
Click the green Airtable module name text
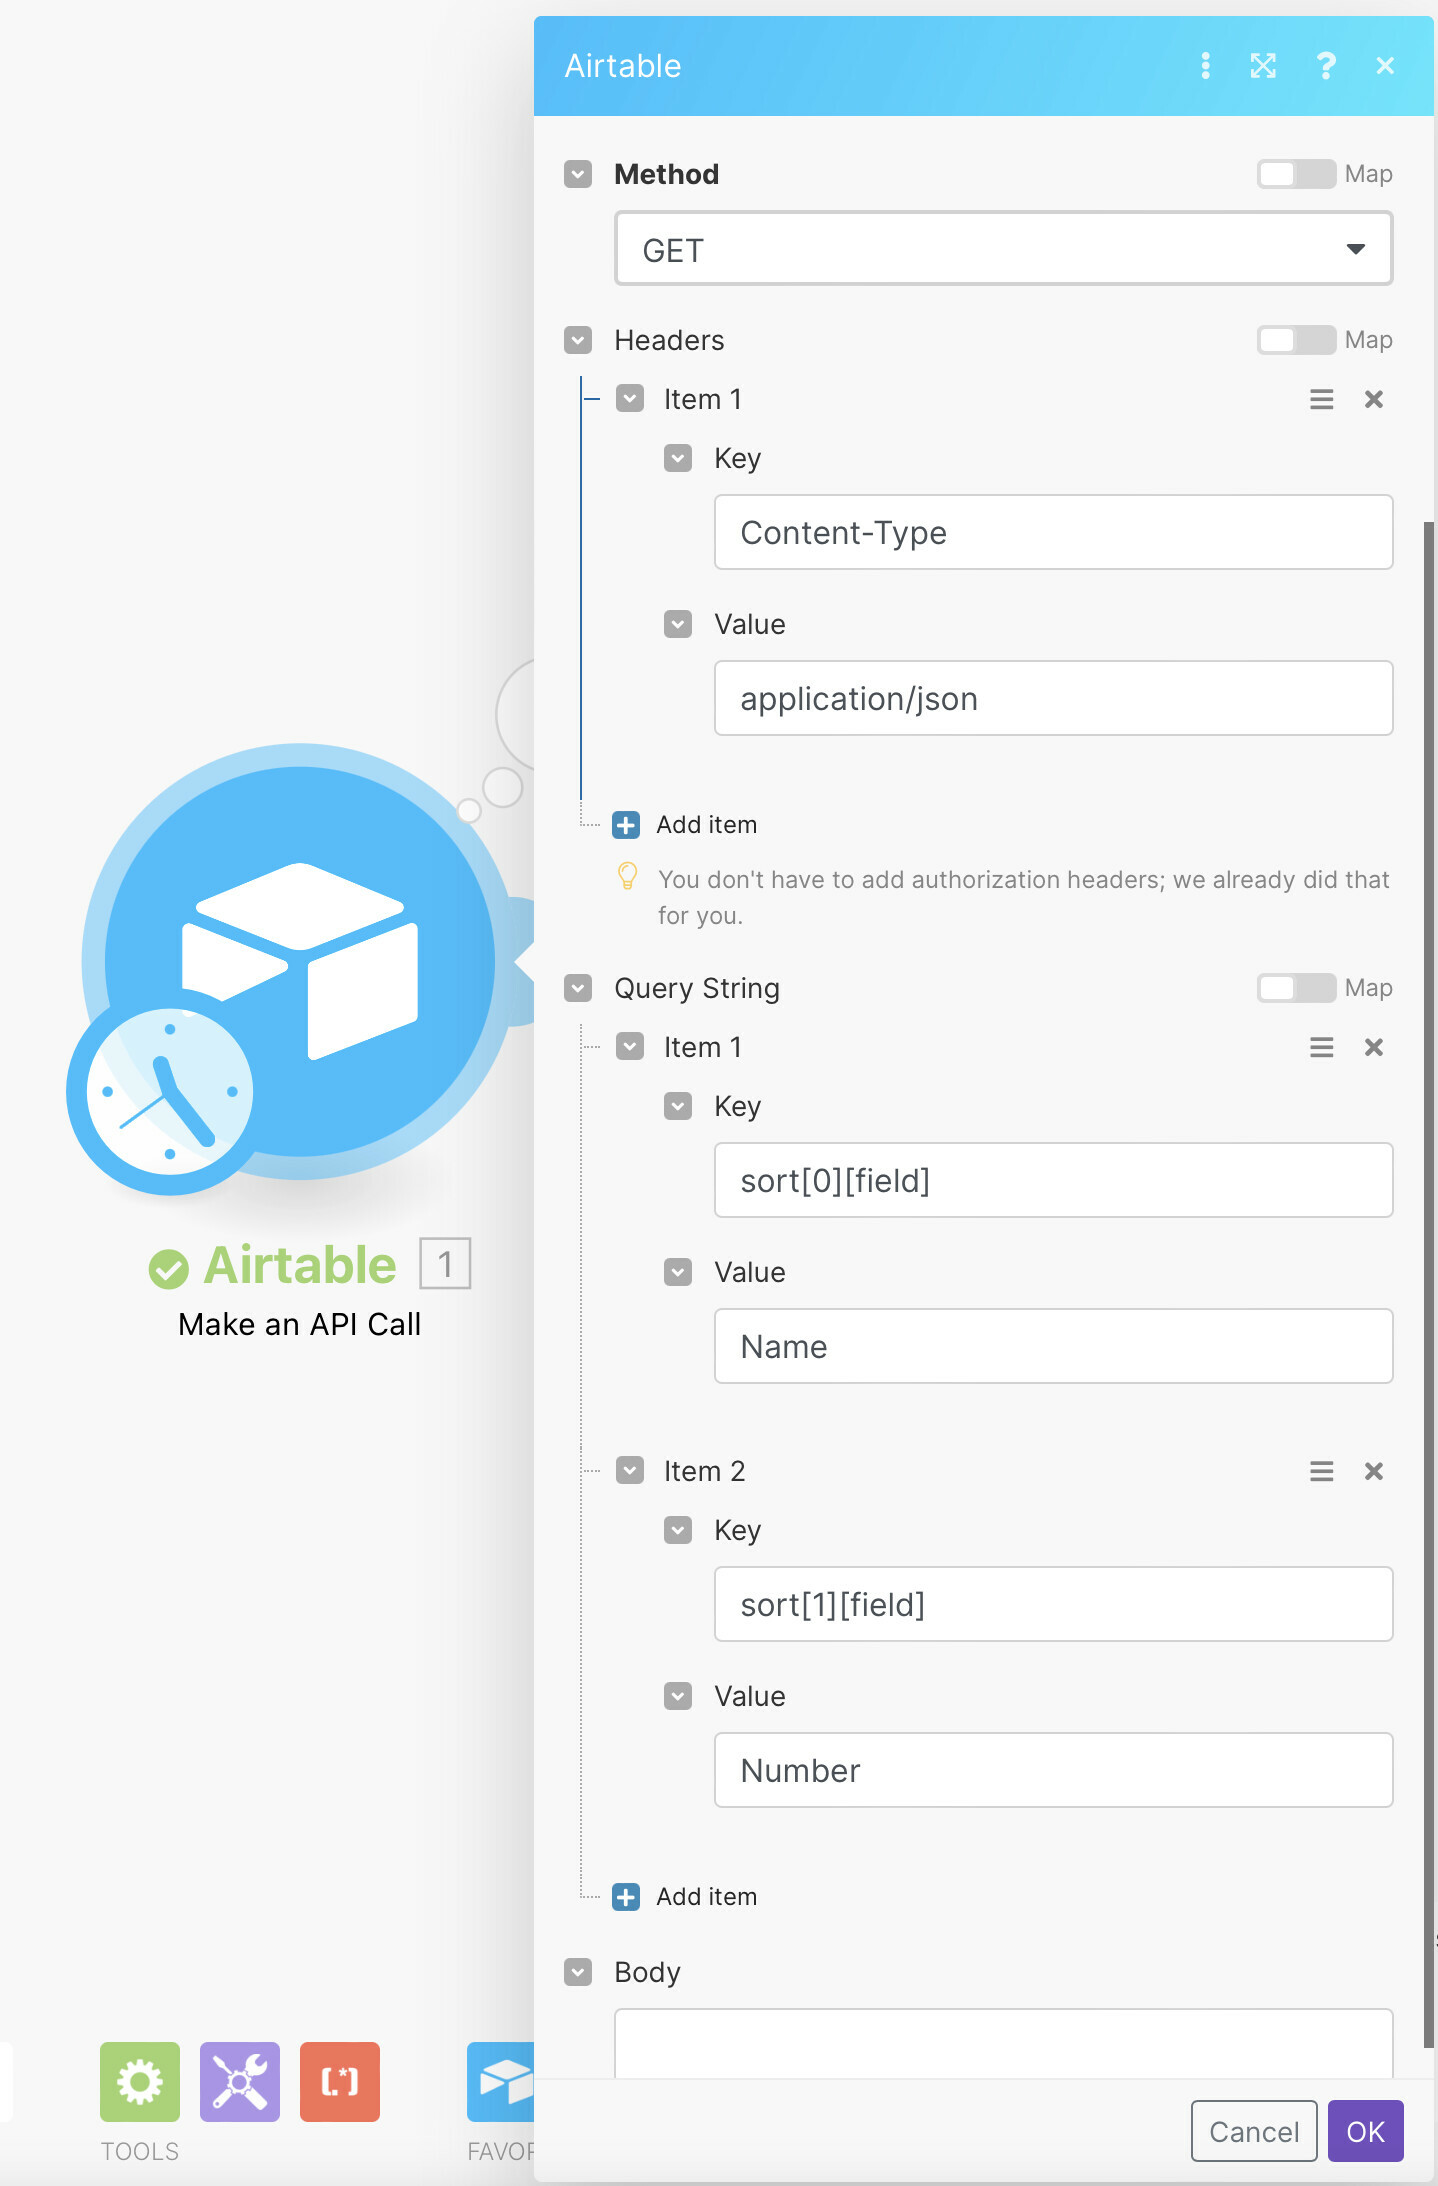300,1265
